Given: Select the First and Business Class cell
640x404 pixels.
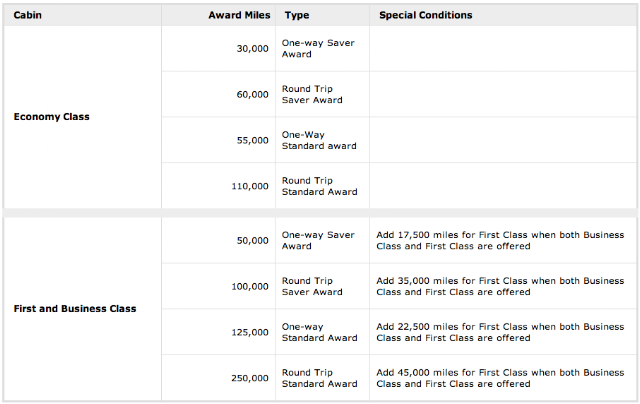Looking at the screenshot, I should coord(75,308).
